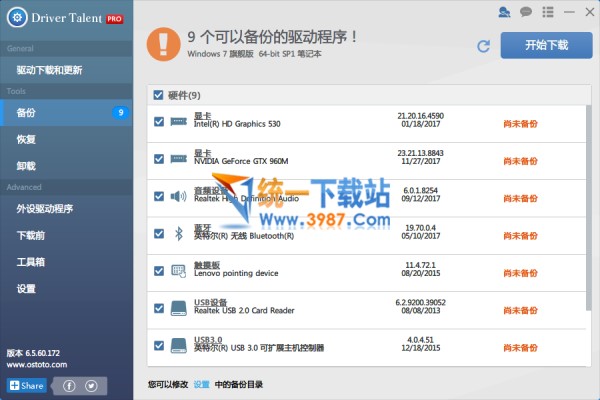
Task: Open the www.ostoto.com link
Action: [x=37, y=365]
